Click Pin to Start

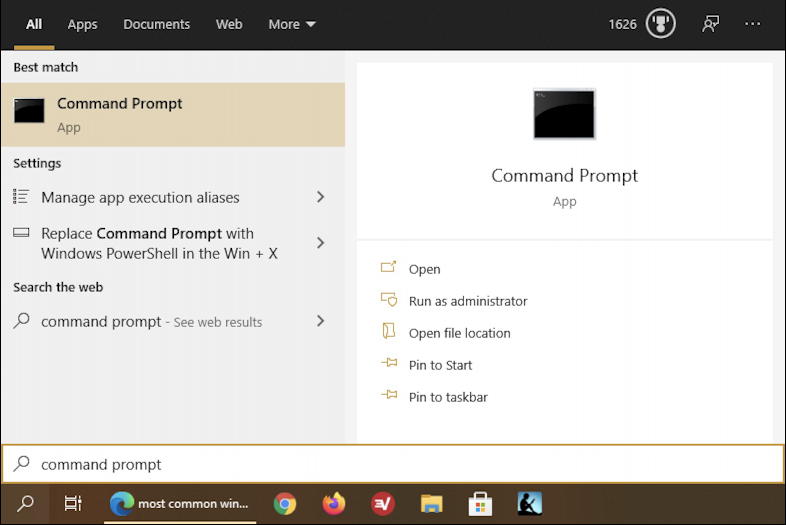coord(440,365)
